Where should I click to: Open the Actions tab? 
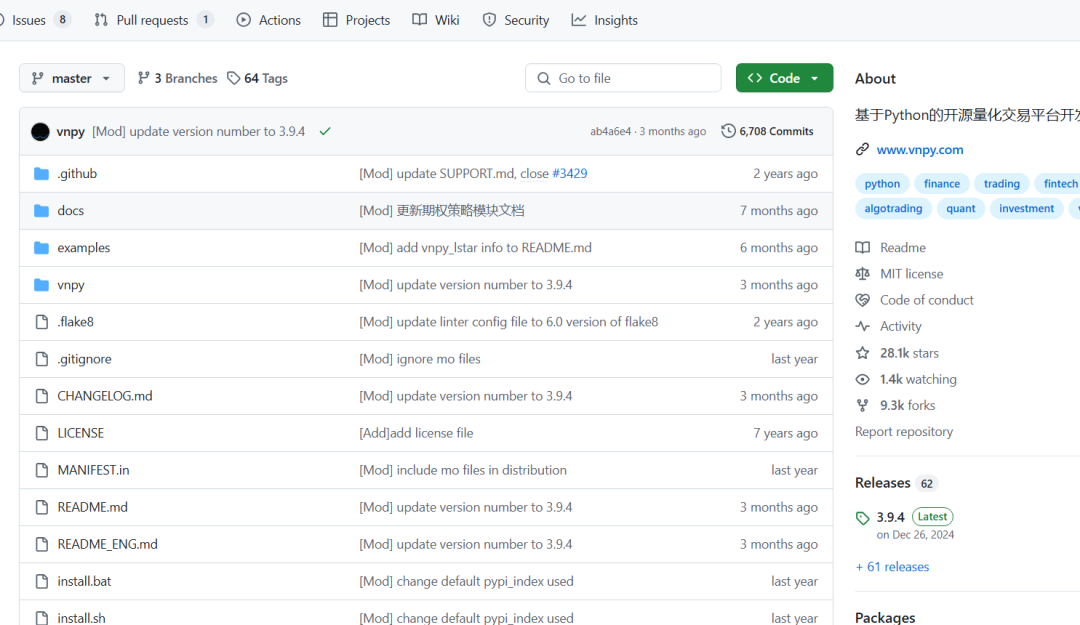[x=269, y=20]
